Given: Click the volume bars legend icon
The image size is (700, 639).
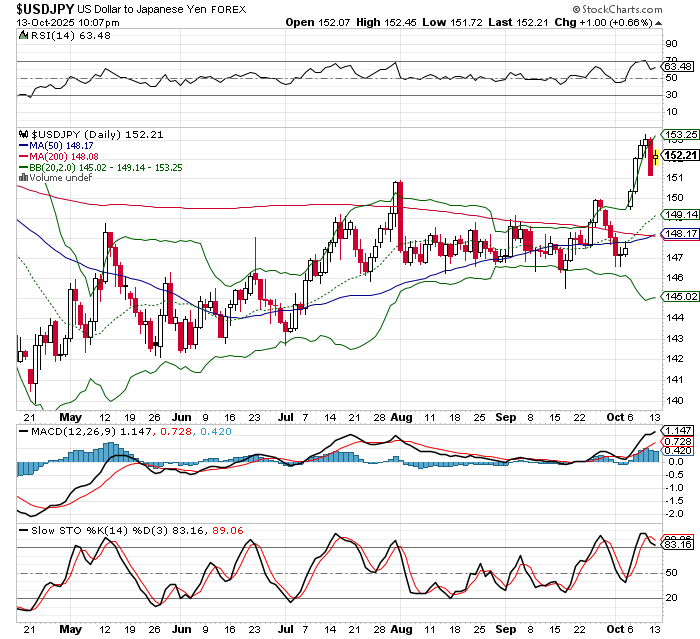Looking at the screenshot, I should click(24, 178).
